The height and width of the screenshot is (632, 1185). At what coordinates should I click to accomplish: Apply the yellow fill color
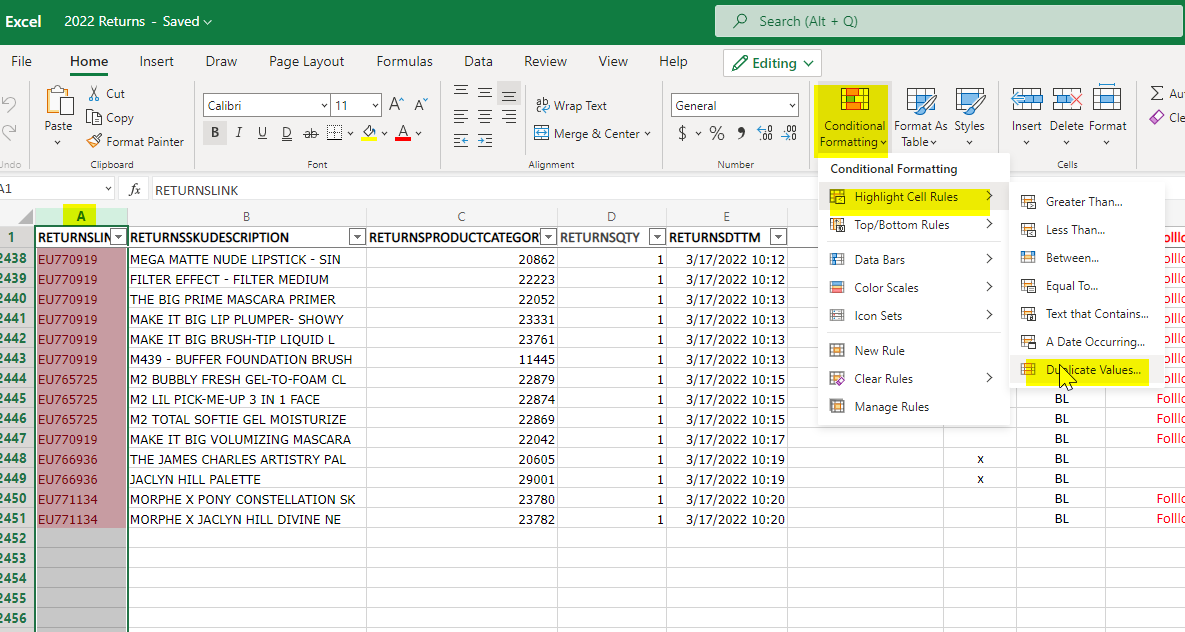click(370, 133)
